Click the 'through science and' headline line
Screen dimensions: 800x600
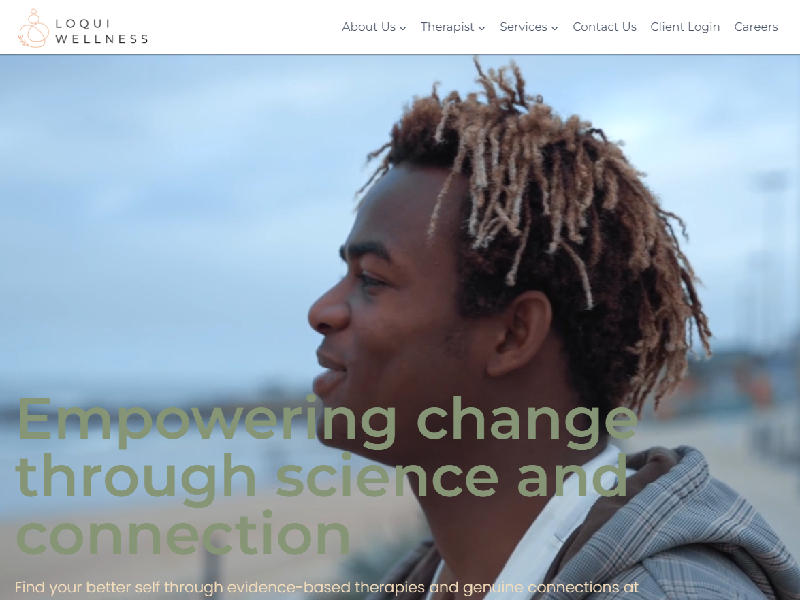click(322, 478)
